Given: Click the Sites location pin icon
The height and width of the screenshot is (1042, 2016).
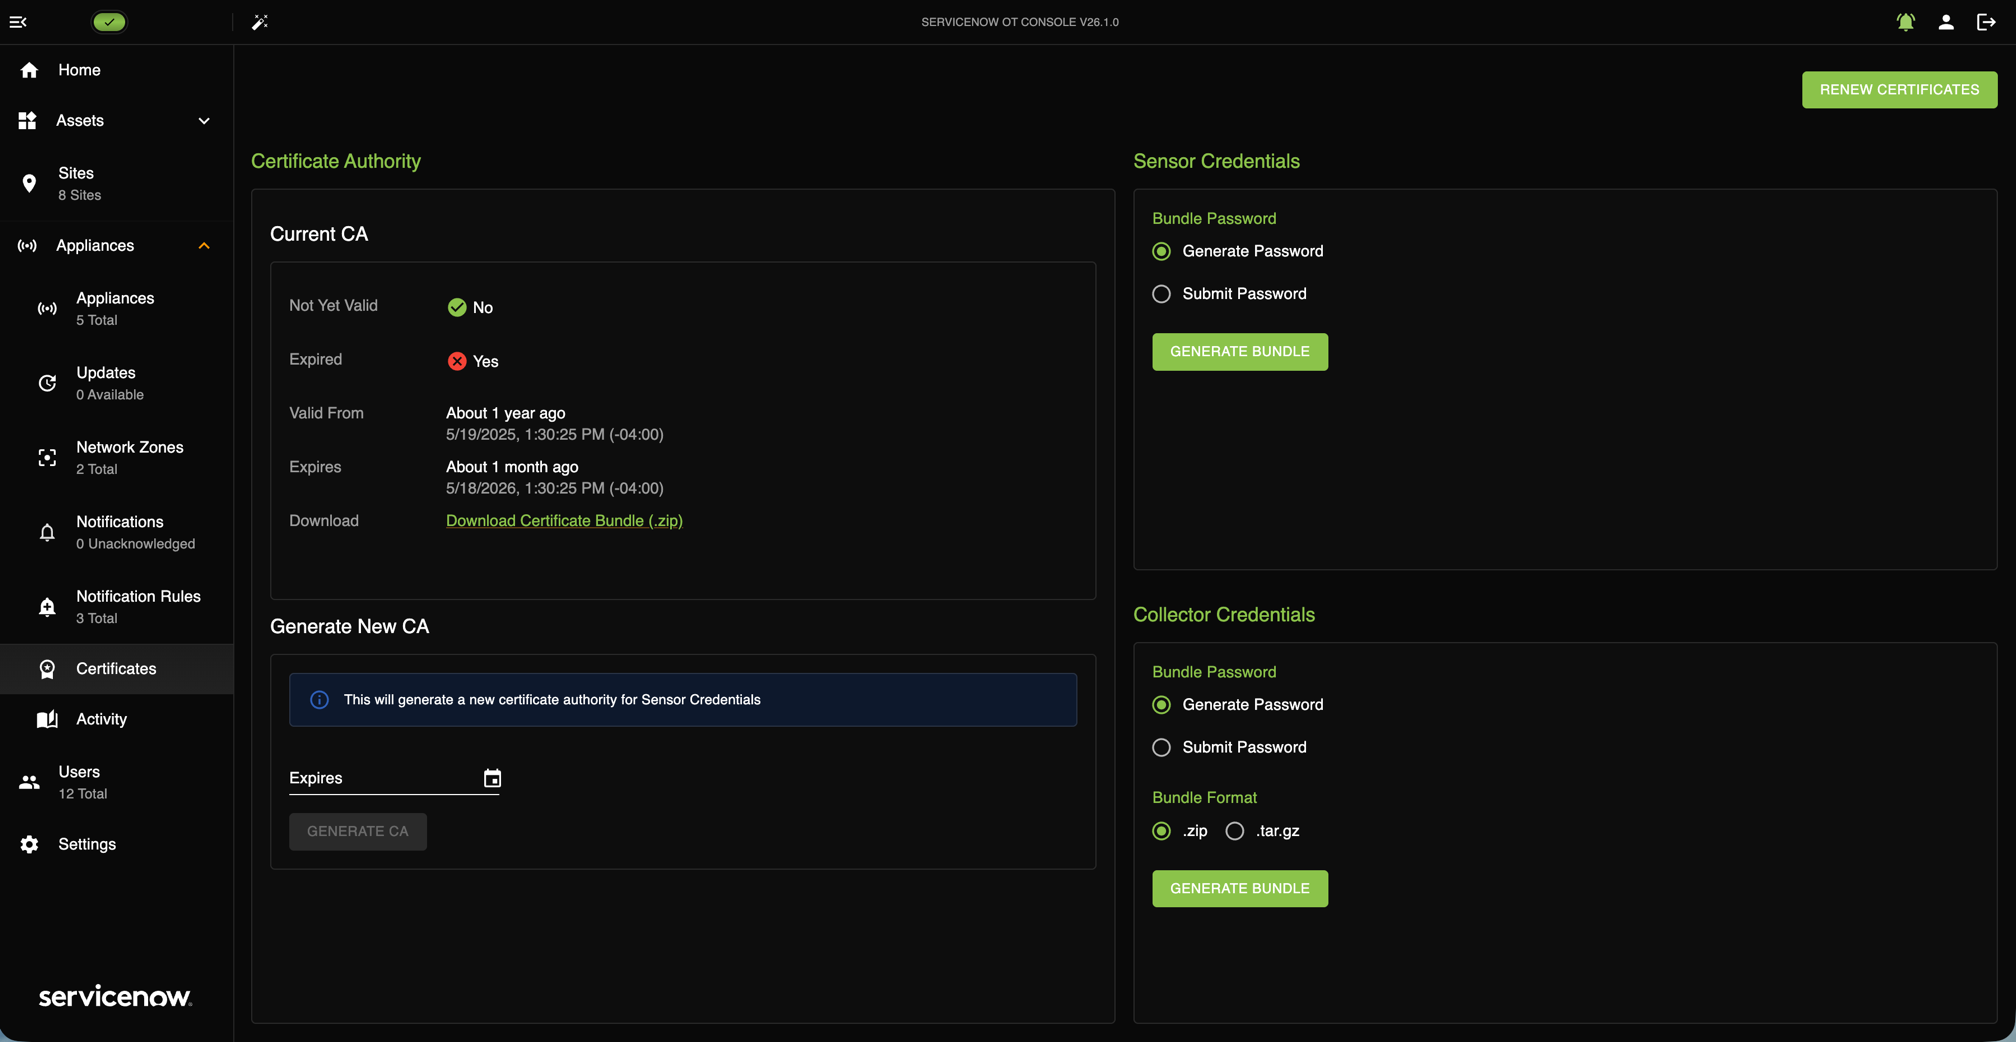Looking at the screenshot, I should tap(29, 184).
